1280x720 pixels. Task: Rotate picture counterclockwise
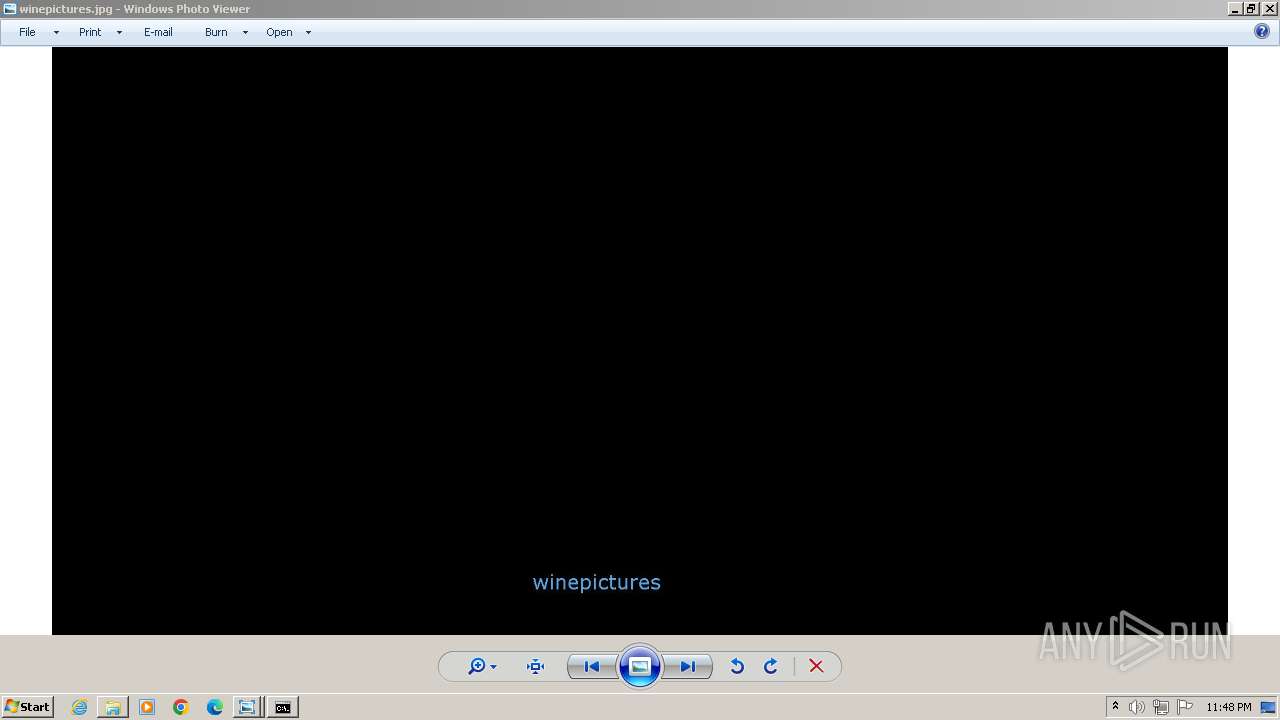[737, 667]
